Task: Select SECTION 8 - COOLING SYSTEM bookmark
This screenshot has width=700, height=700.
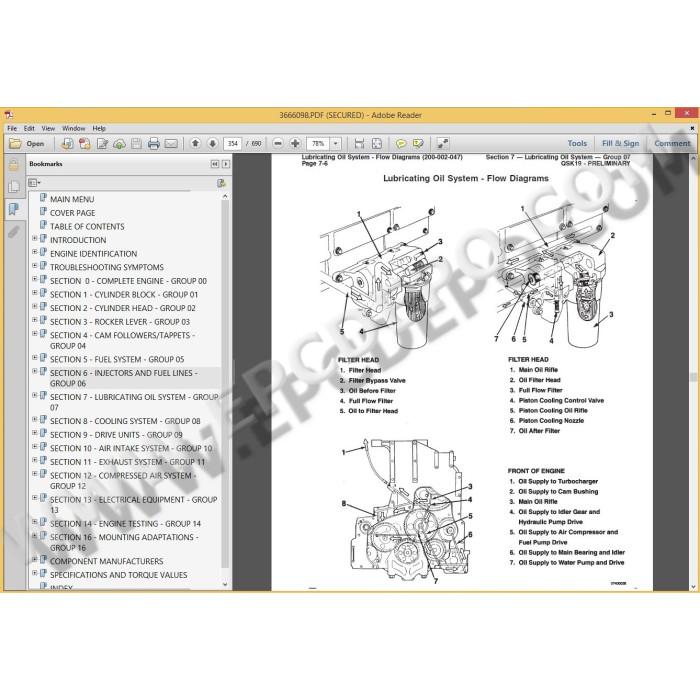Action: click(125, 421)
